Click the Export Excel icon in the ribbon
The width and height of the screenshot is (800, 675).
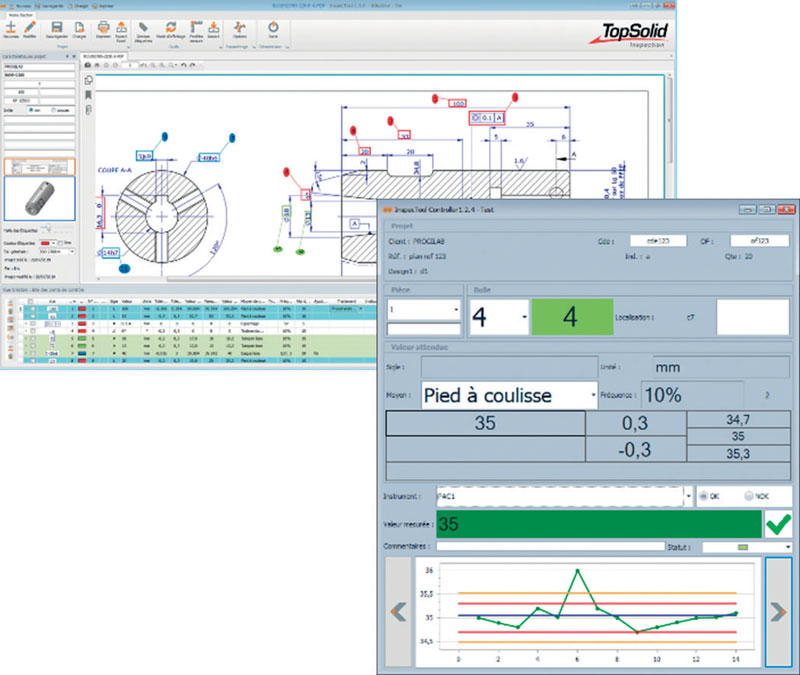[x=121, y=27]
